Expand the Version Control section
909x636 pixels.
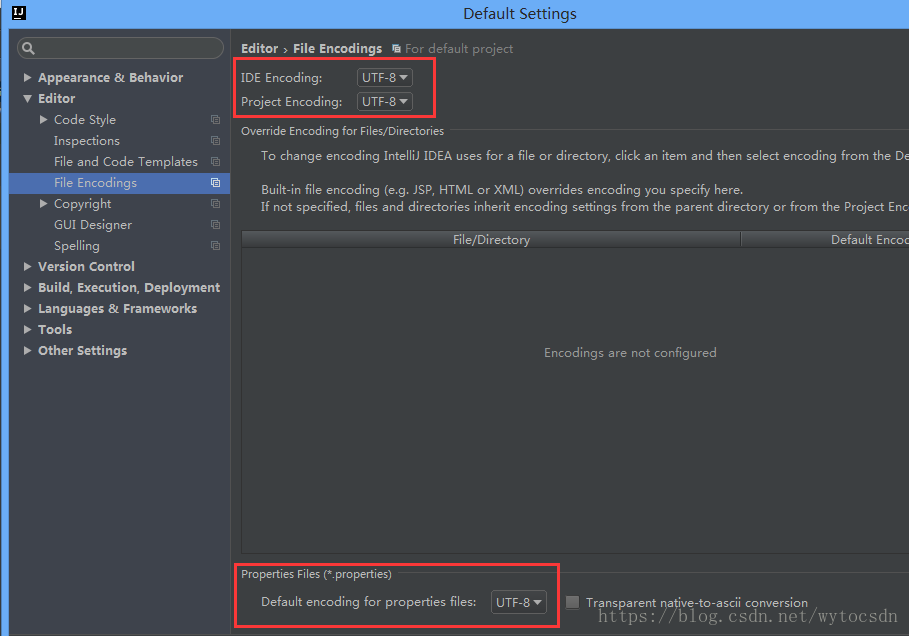click(x=28, y=267)
